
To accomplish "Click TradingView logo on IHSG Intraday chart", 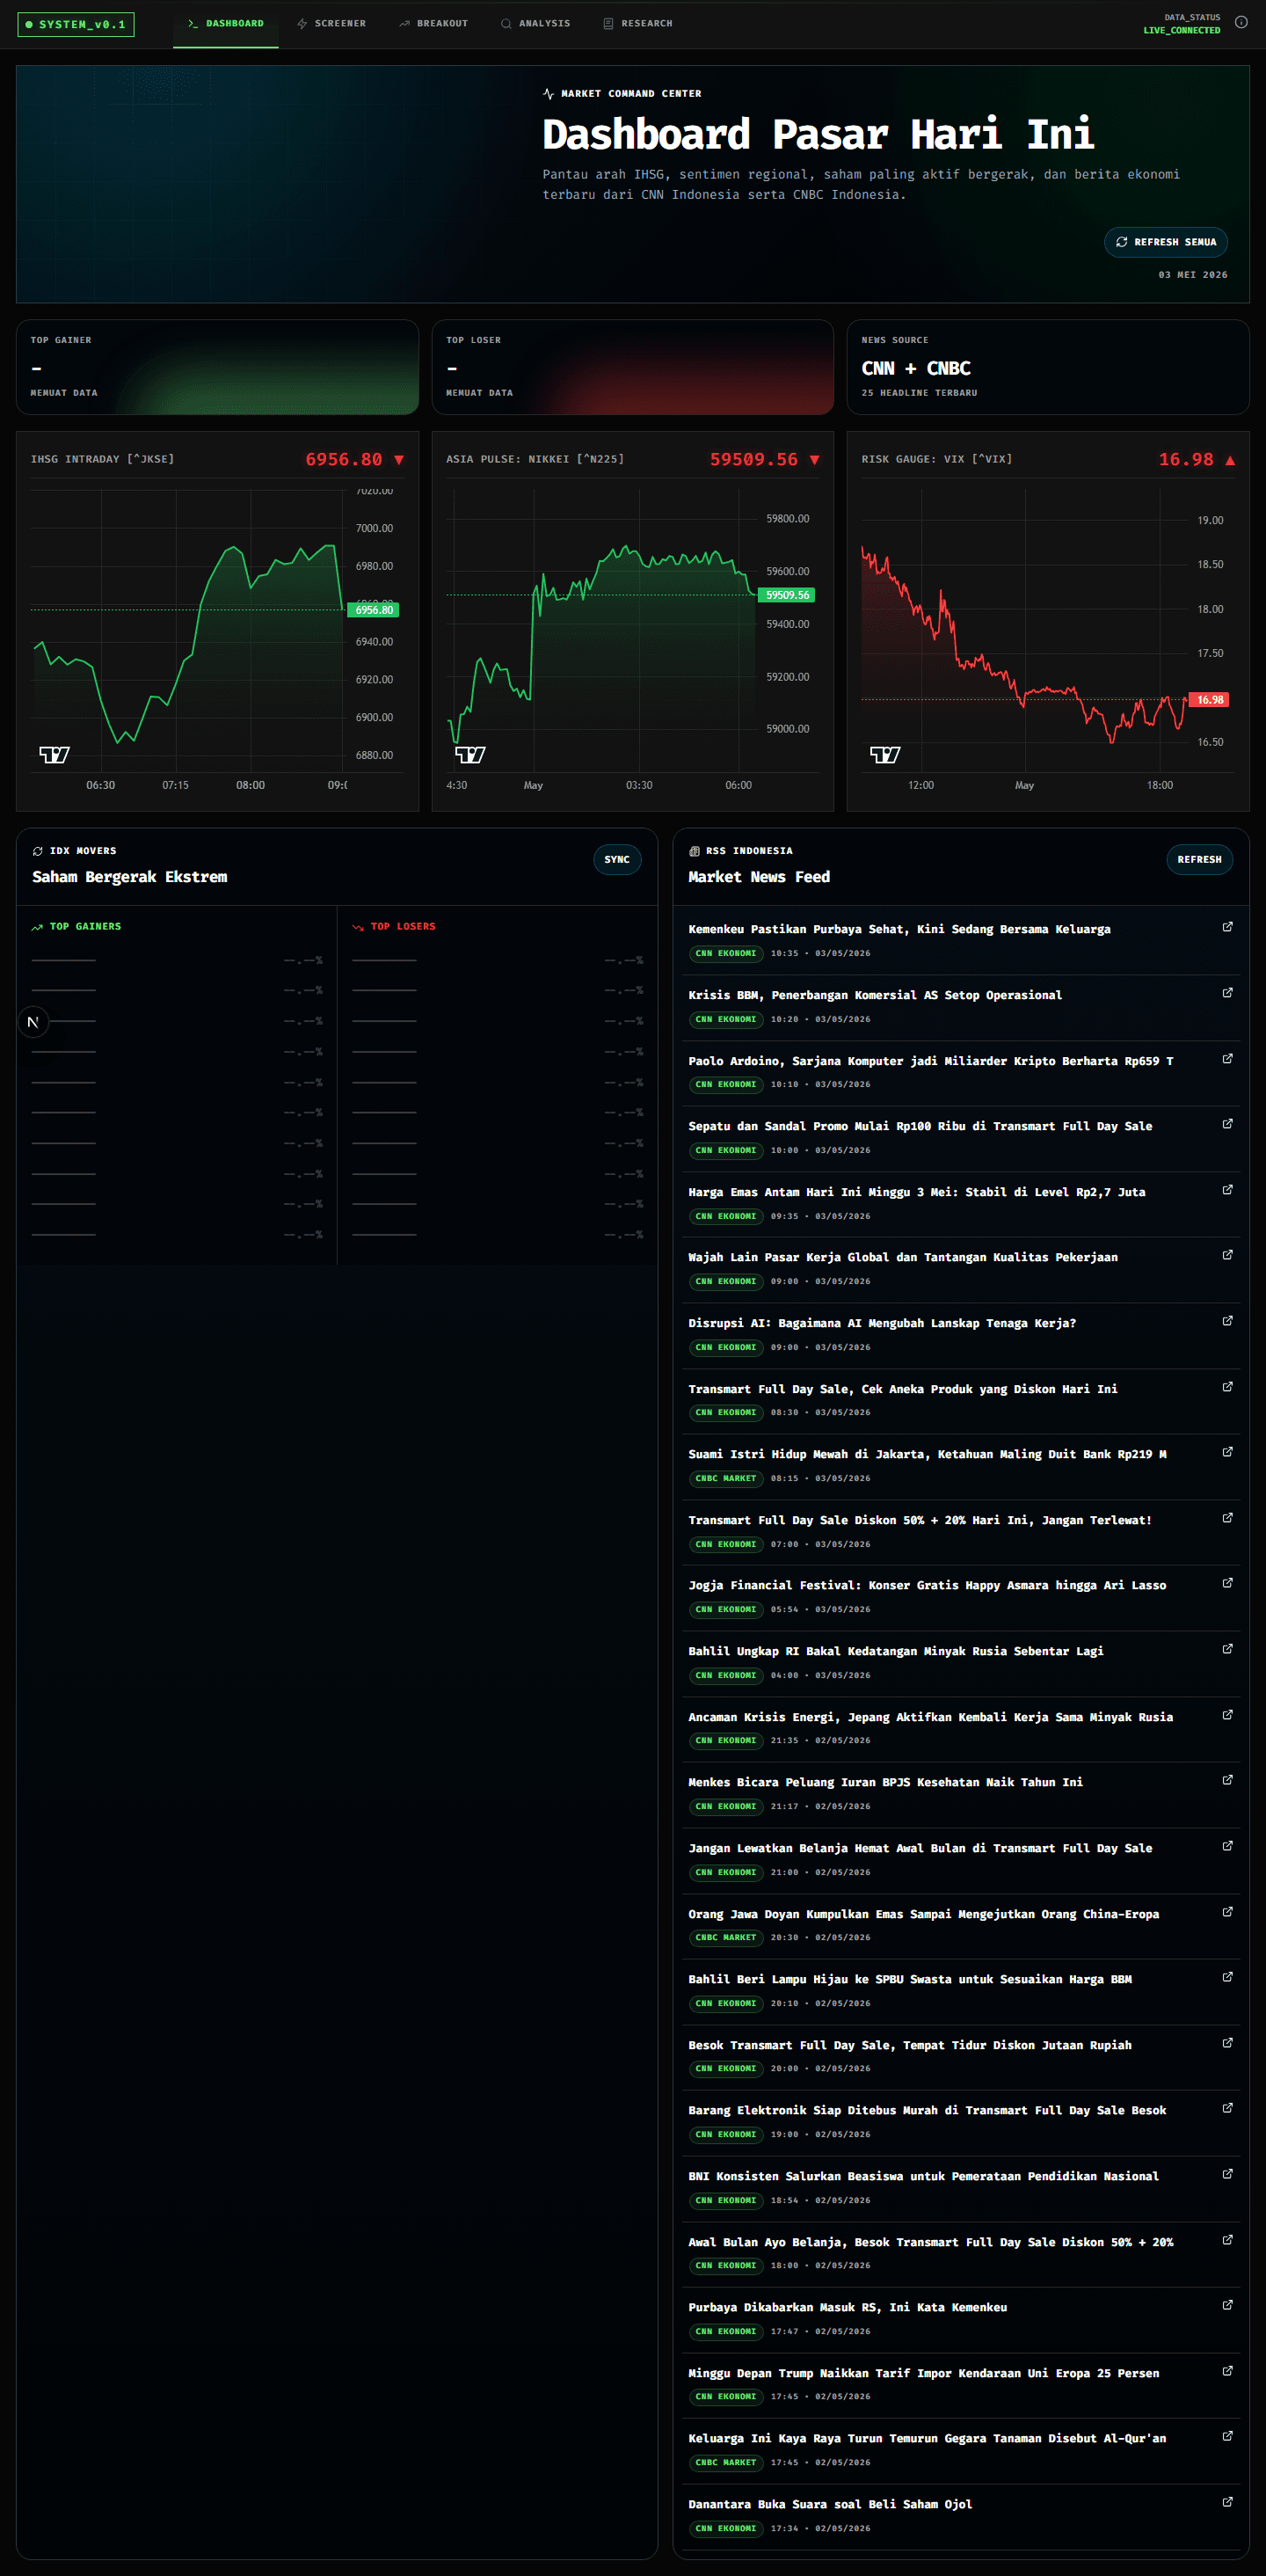I will point(54,754).
